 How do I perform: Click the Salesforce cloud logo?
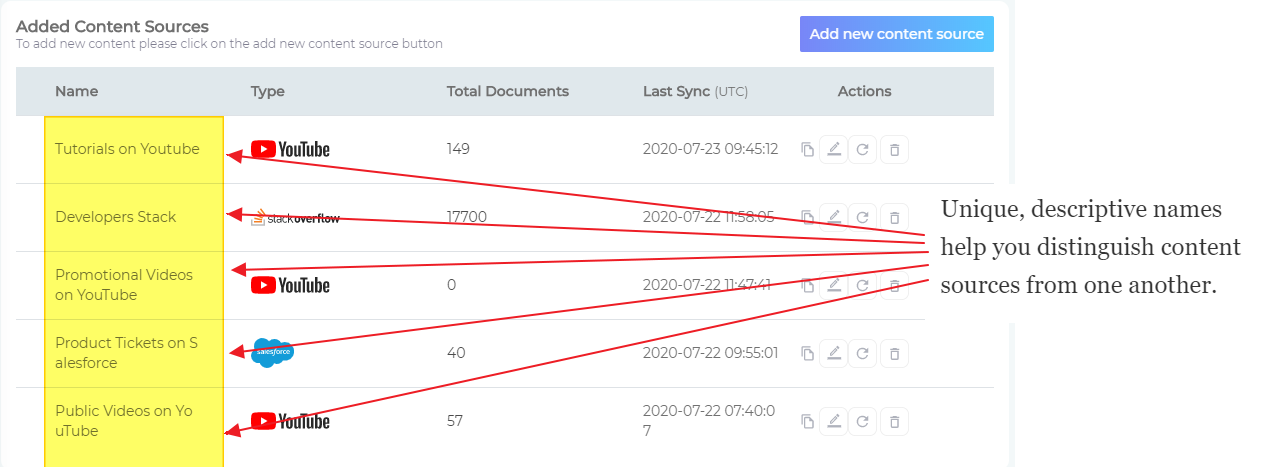[273, 352]
